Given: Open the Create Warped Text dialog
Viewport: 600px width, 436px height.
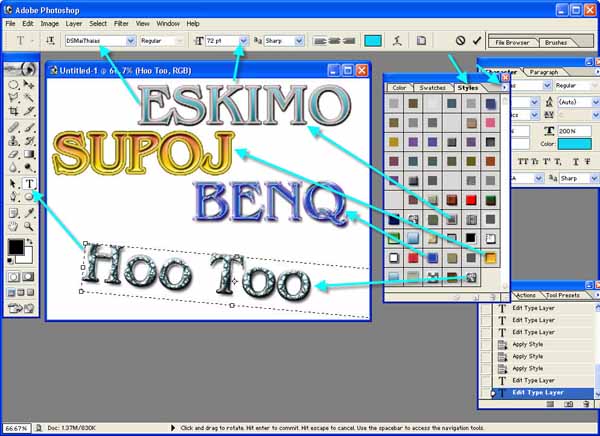Looking at the screenshot, I should [398, 41].
